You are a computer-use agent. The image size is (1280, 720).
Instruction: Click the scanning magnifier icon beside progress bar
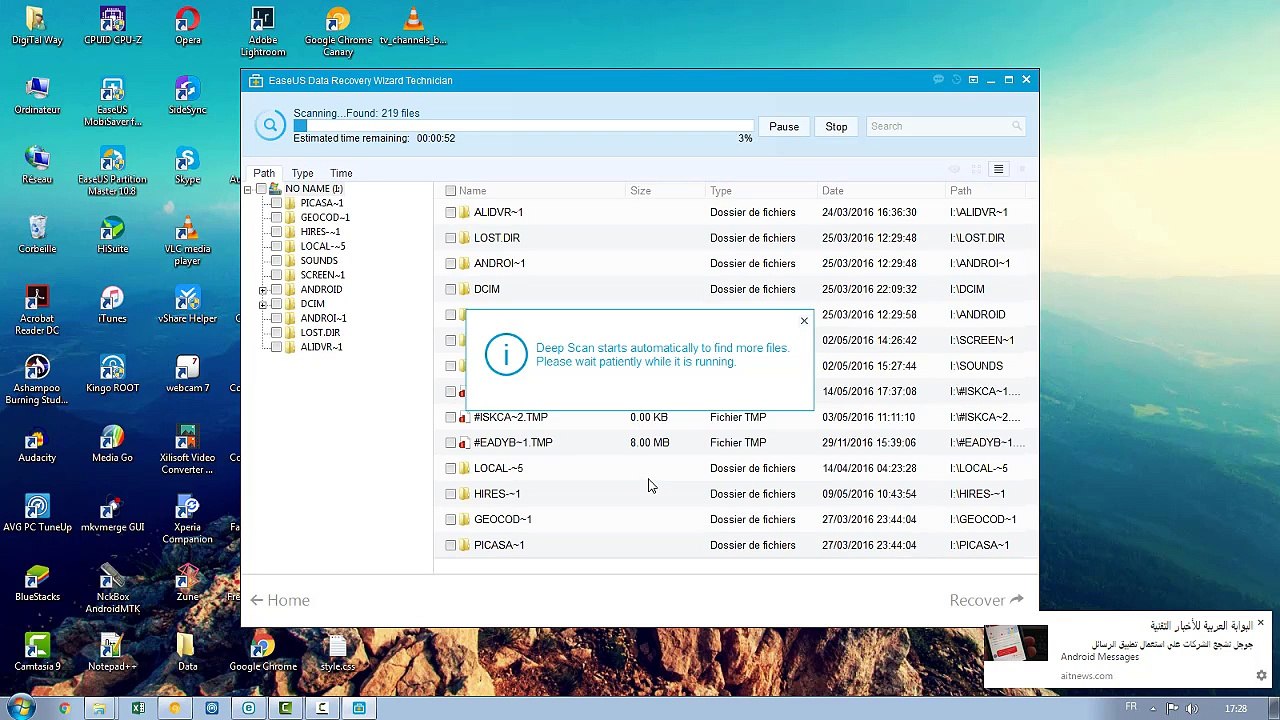coord(270,125)
